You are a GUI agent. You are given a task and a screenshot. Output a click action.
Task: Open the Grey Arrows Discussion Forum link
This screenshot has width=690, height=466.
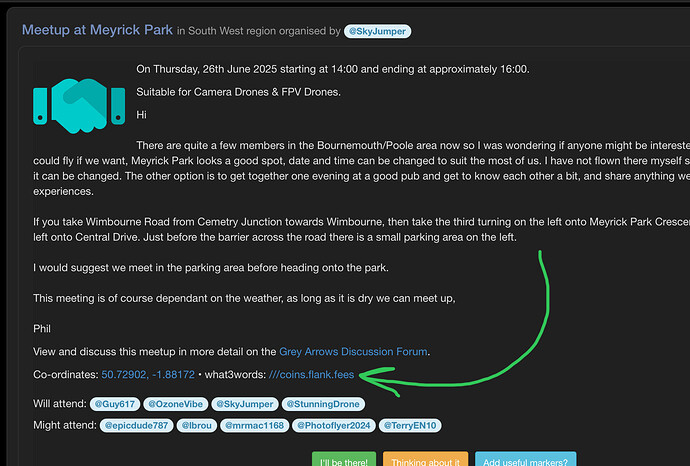(354, 351)
